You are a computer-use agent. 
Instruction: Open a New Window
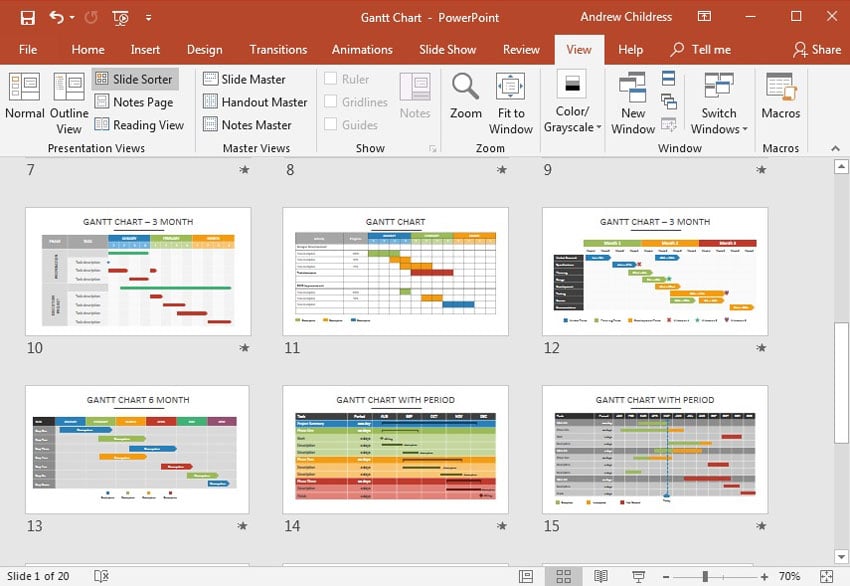(x=633, y=103)
